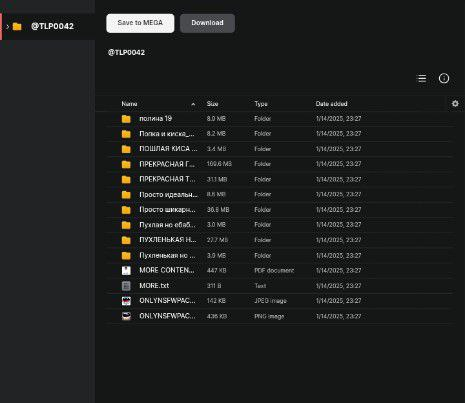Click the PDF document icon for MORE CONTEN...
This screenshot has width=465, height=403.
(x=126, y=270)
